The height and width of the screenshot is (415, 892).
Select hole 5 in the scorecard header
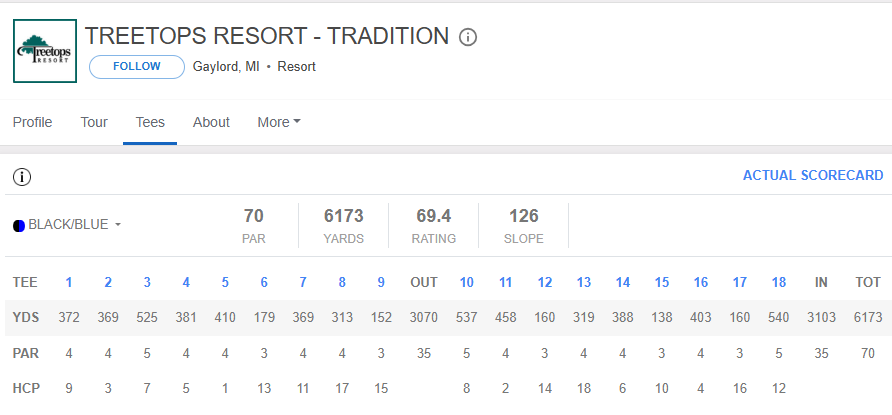coord(225,283)
